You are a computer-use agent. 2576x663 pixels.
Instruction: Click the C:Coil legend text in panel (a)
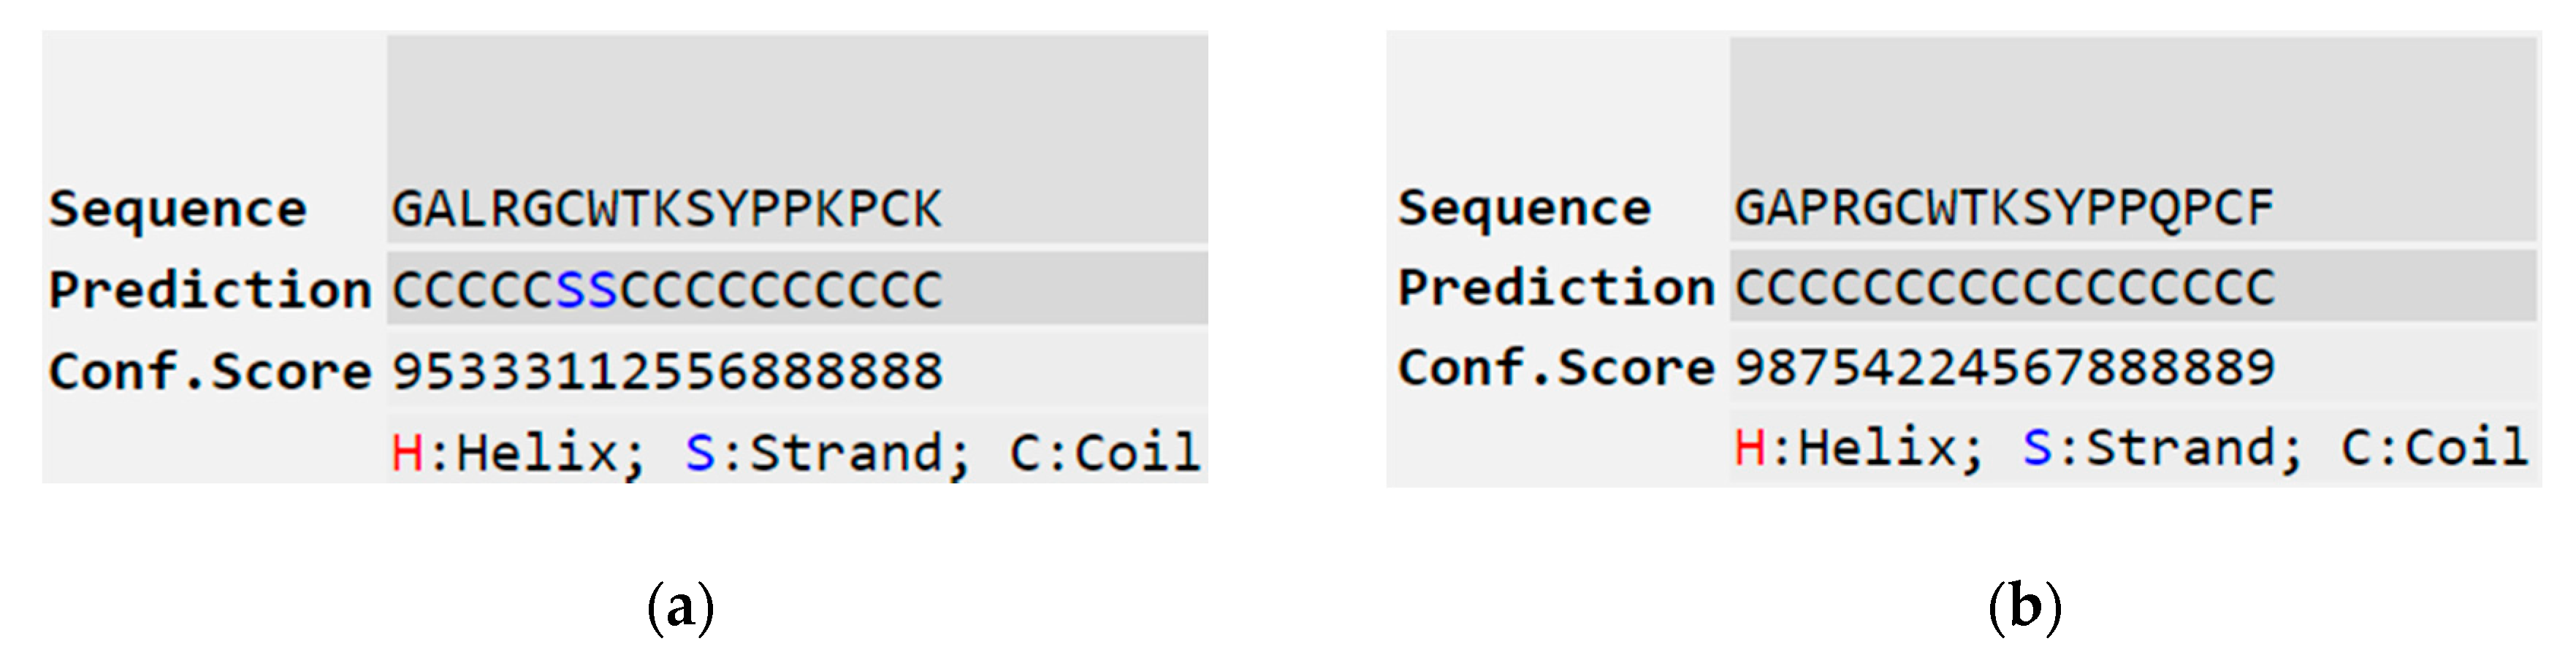click(x=1104, y=453)
